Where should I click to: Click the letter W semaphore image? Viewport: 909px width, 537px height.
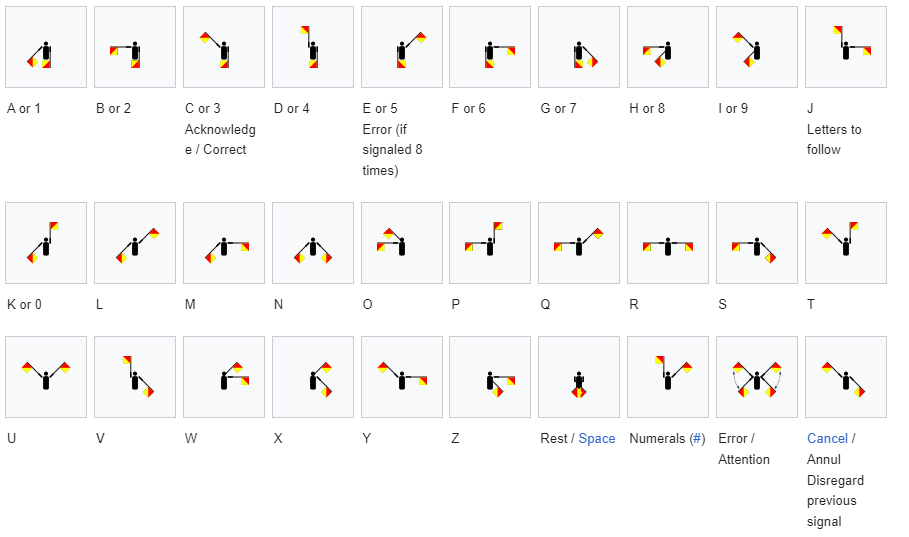coord(224,377)
